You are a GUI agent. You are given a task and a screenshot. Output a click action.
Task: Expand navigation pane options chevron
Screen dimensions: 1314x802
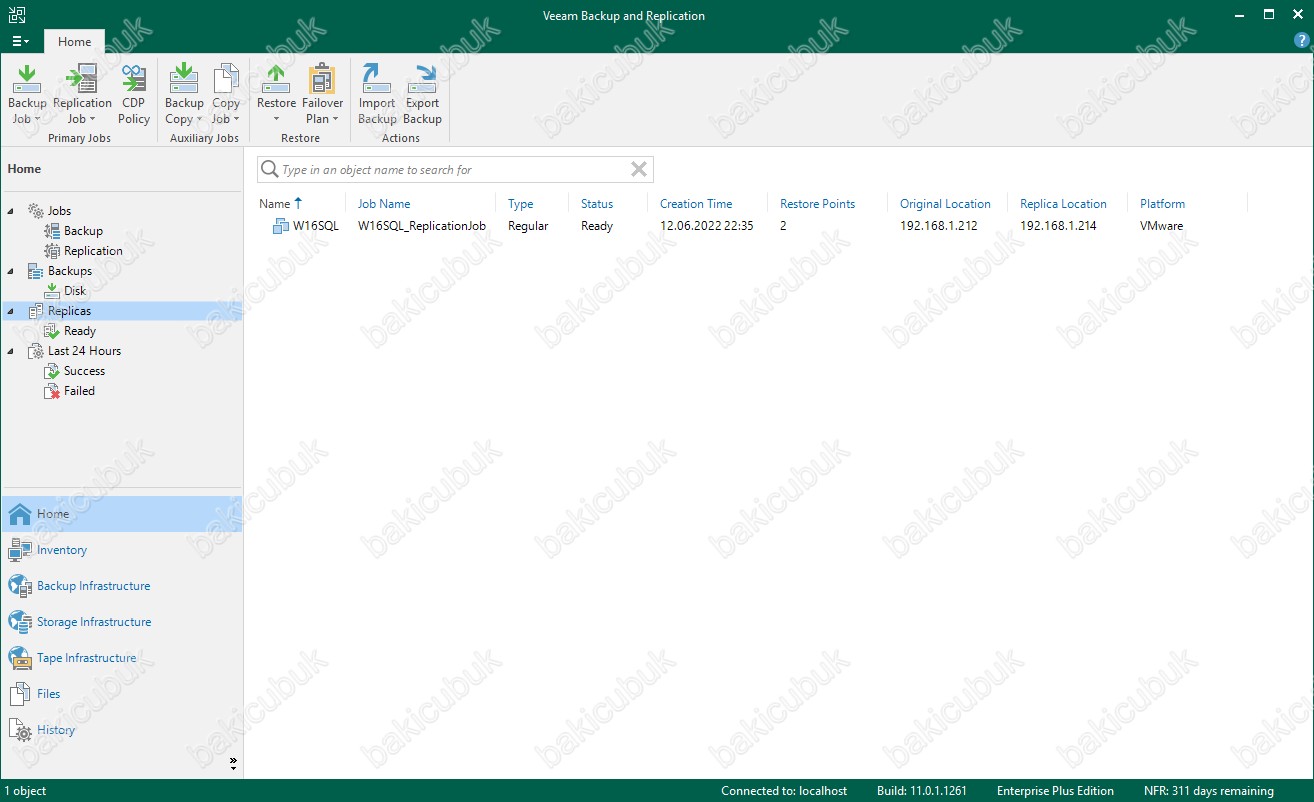233,763
